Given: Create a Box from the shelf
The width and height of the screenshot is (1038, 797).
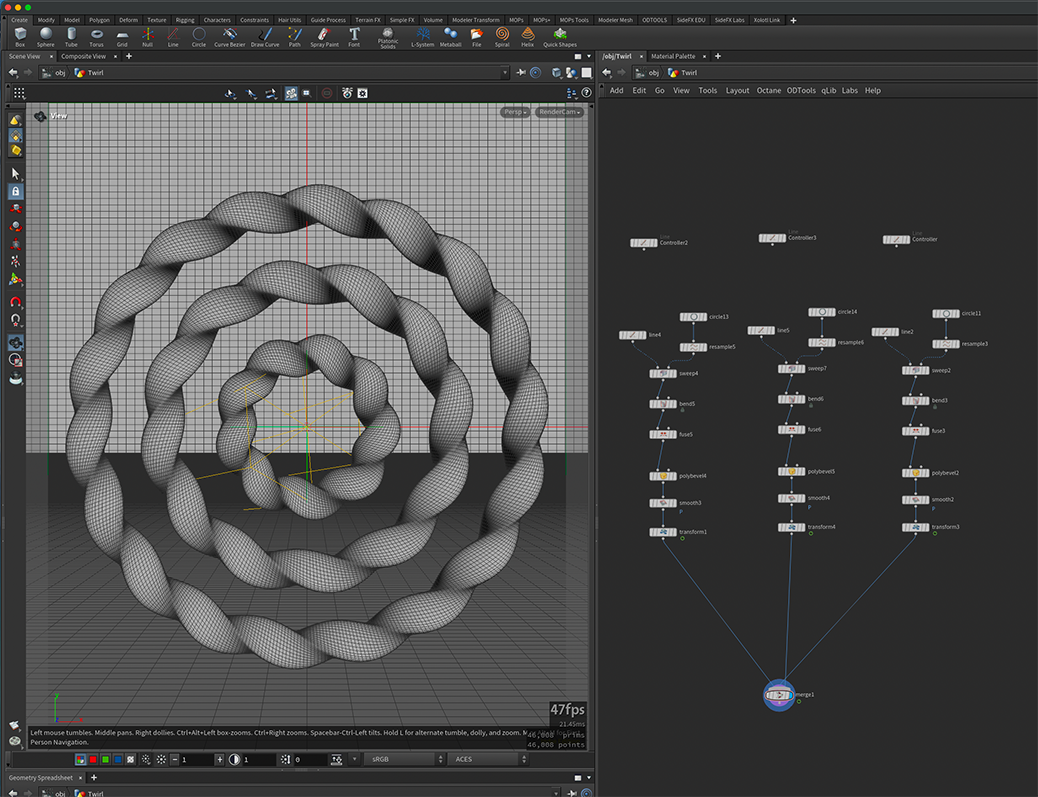Looking at the screenshot, I should pos(20,36).
